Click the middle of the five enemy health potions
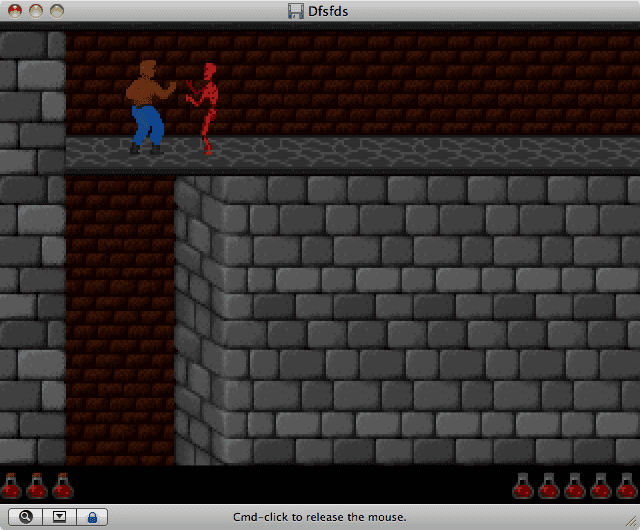 pyautogui.click(x=575, y=485)
